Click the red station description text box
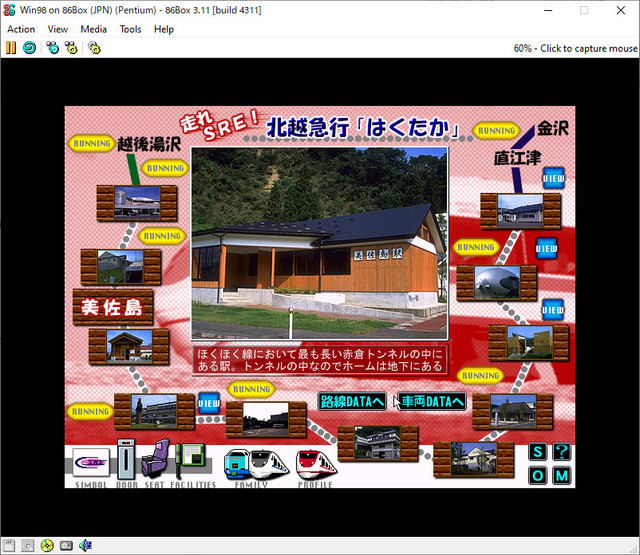Image resolution: width=640 pixels, height=555 pixels. tap(320, 360)
